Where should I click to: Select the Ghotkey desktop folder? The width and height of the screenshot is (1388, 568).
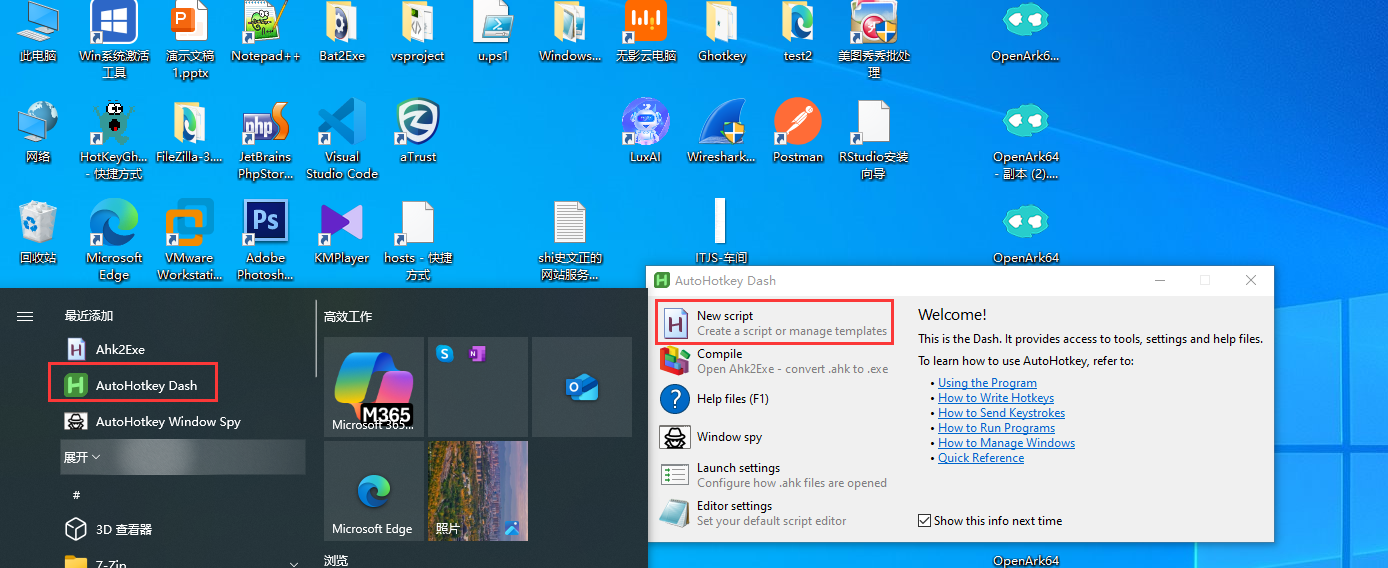click(x=722, y=33)
